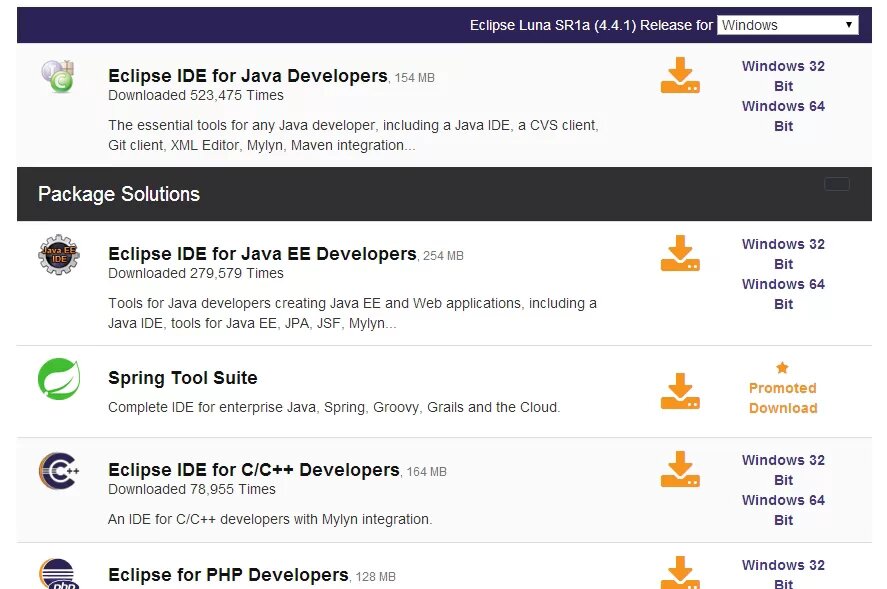Open the Spring Tool Suite title

coord(183,377)
